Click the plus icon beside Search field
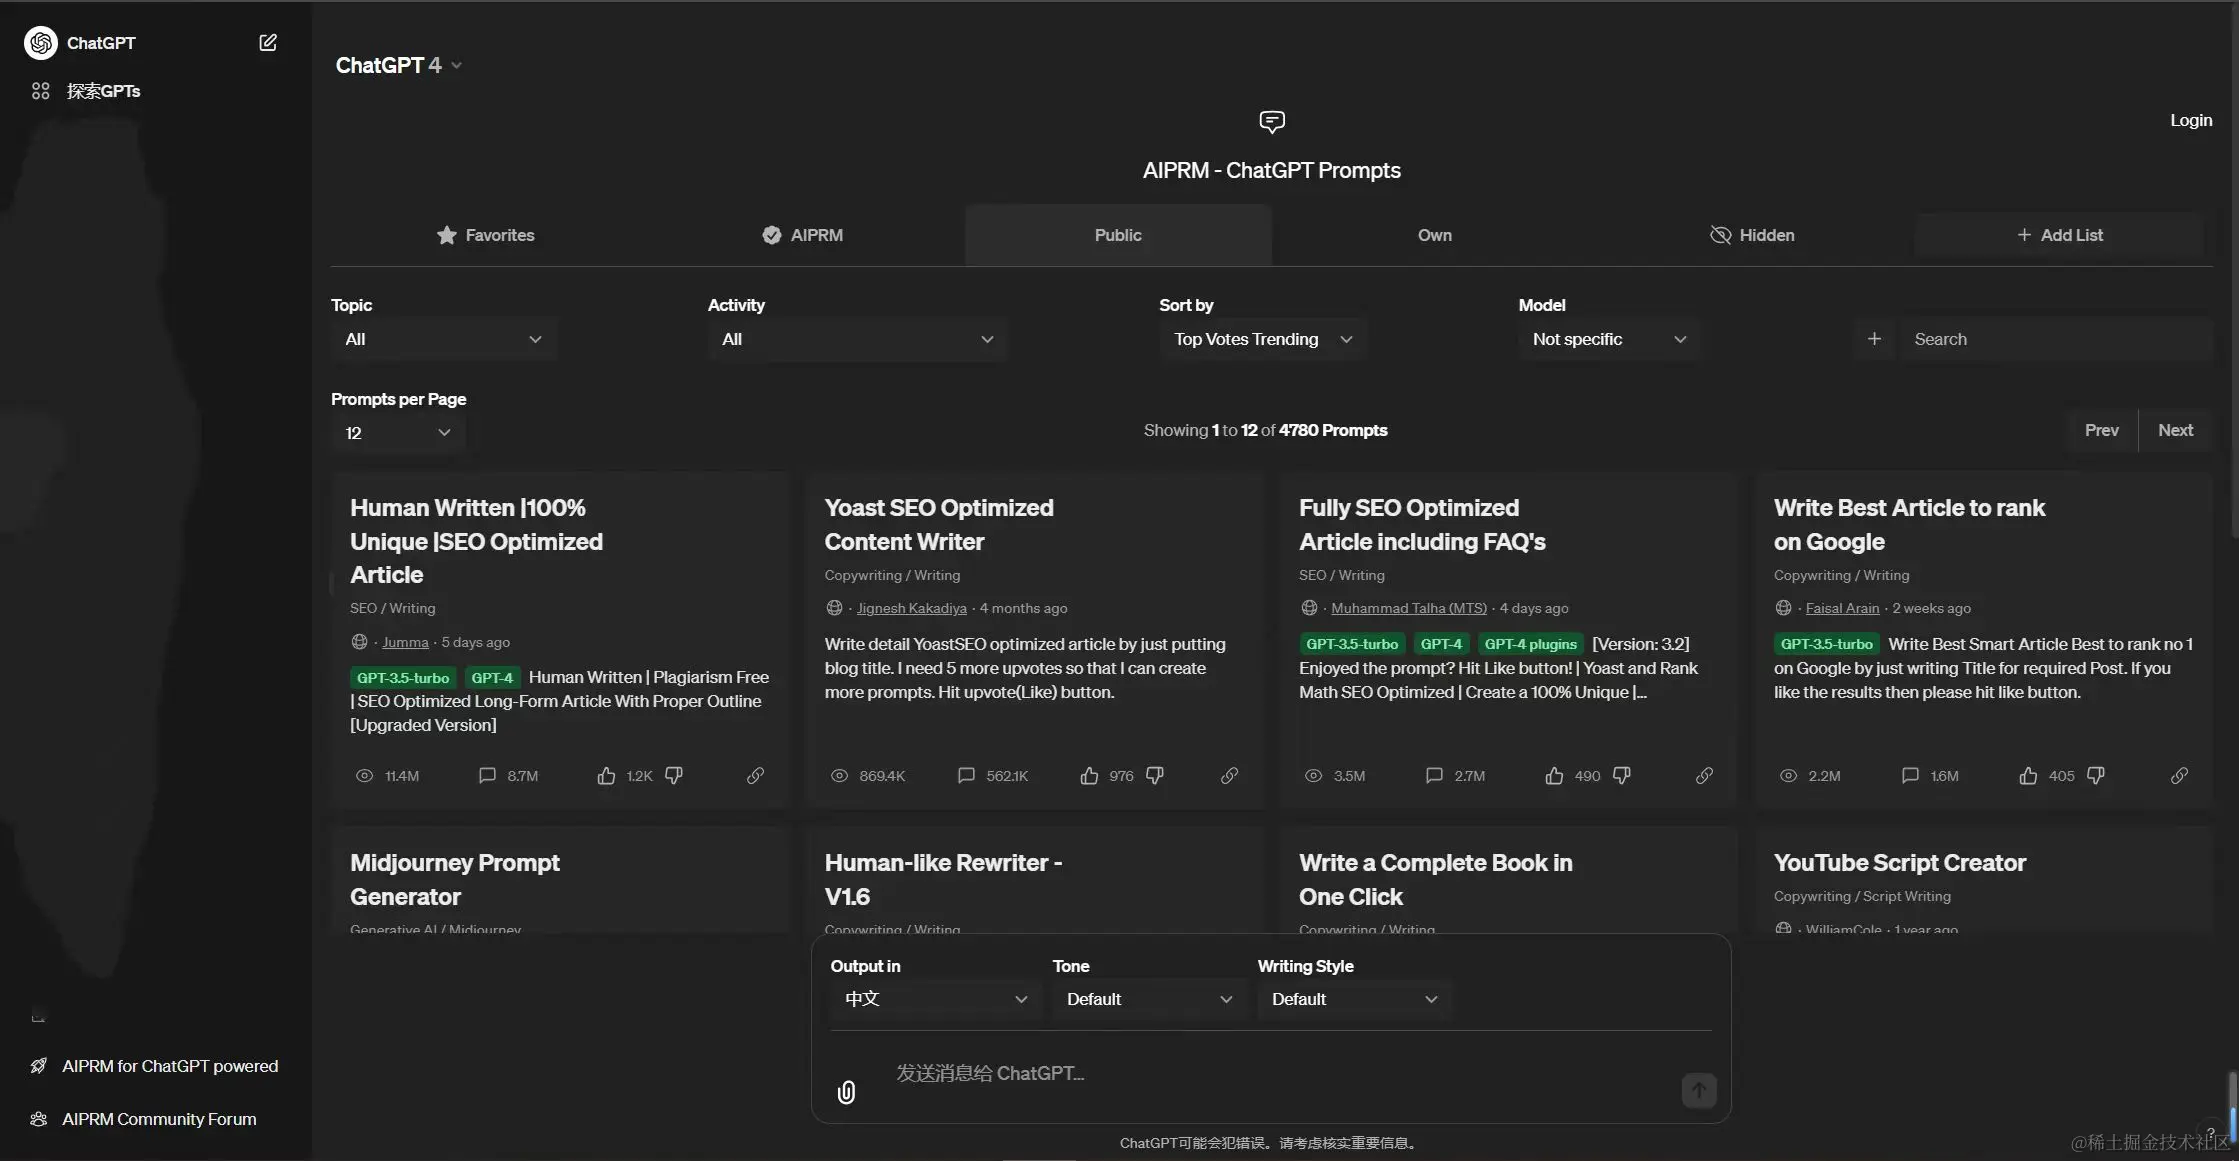This screenshot has width=2239, height=1161. coord(1874,339)
